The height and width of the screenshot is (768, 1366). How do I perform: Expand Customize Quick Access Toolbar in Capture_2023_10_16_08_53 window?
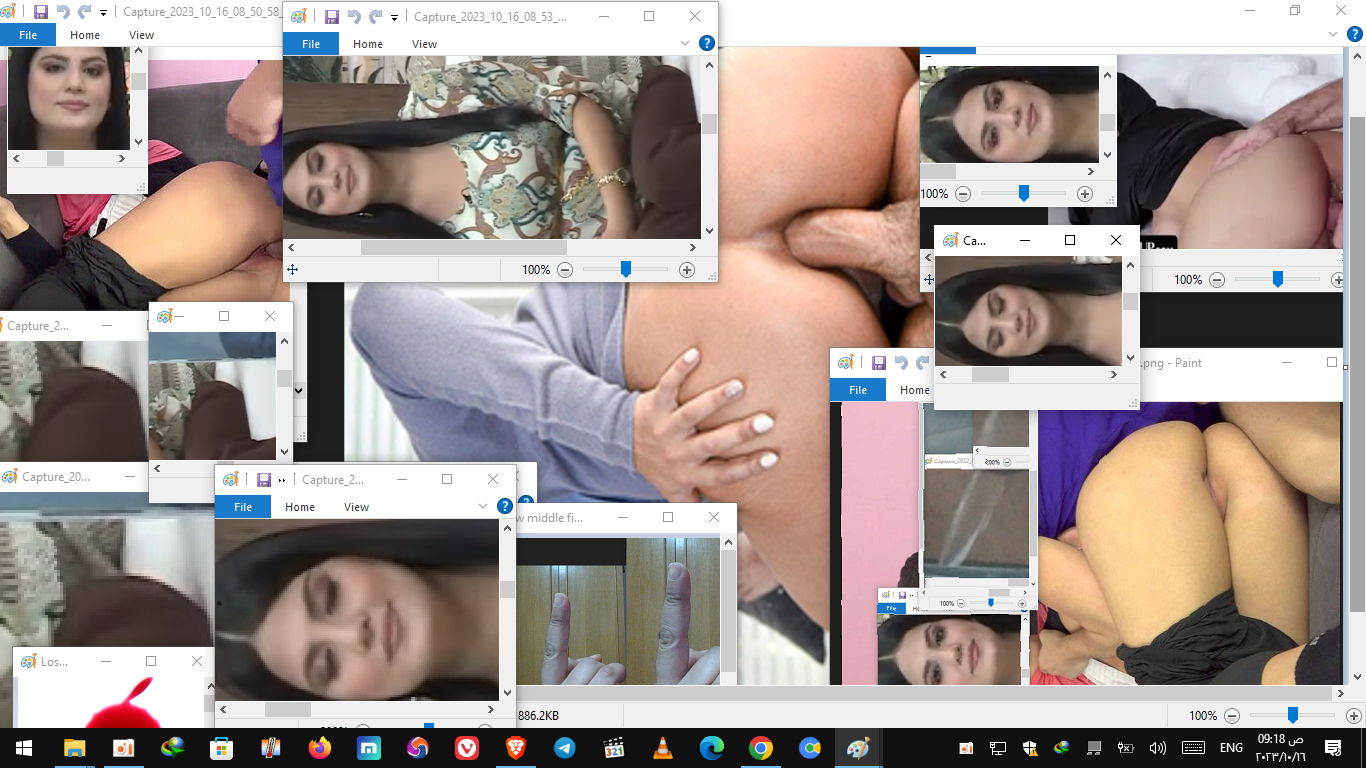(x=395, y=18)
